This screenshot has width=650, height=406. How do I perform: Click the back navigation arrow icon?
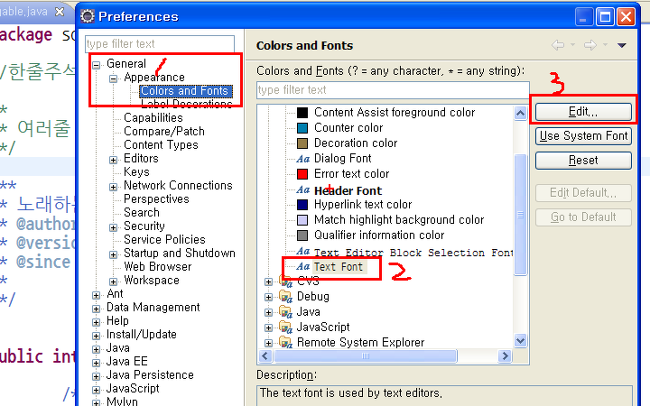(x=558, y=45)
